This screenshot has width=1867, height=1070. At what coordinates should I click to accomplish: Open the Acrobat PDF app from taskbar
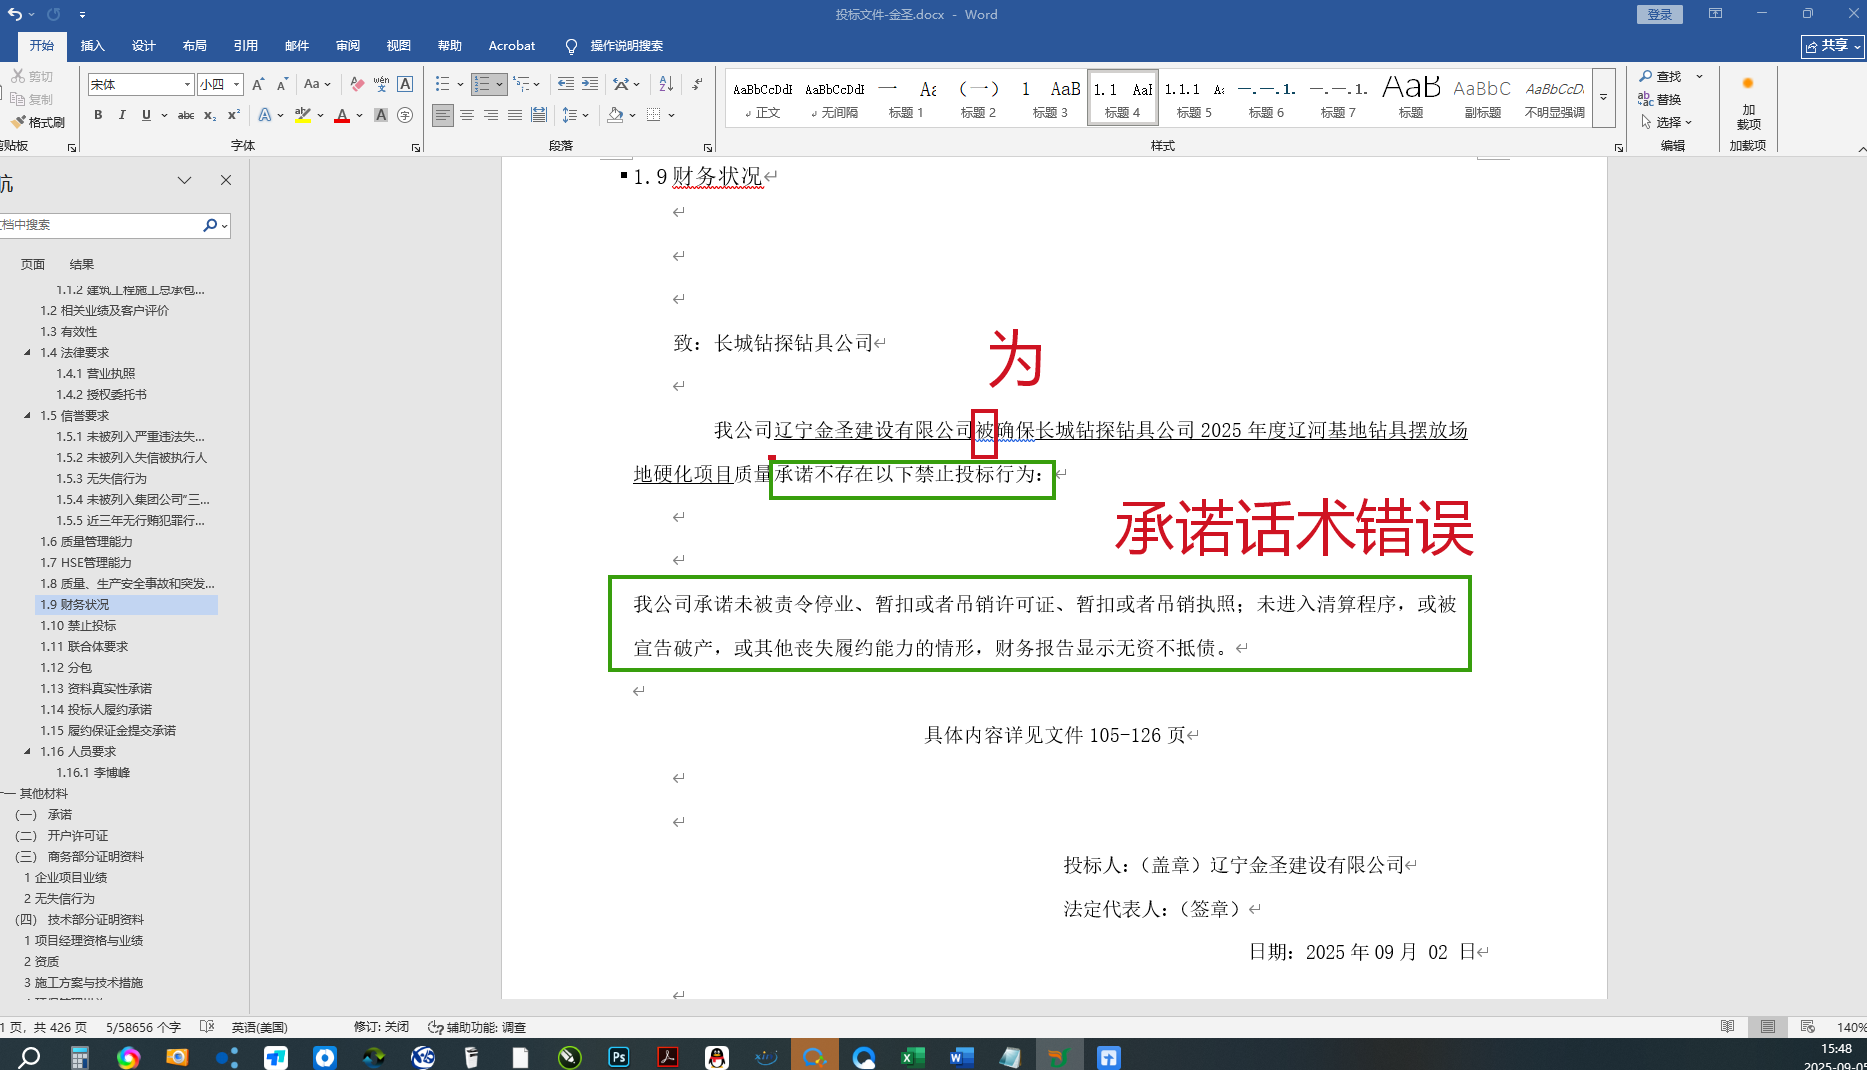click(x=668, y=1056)
